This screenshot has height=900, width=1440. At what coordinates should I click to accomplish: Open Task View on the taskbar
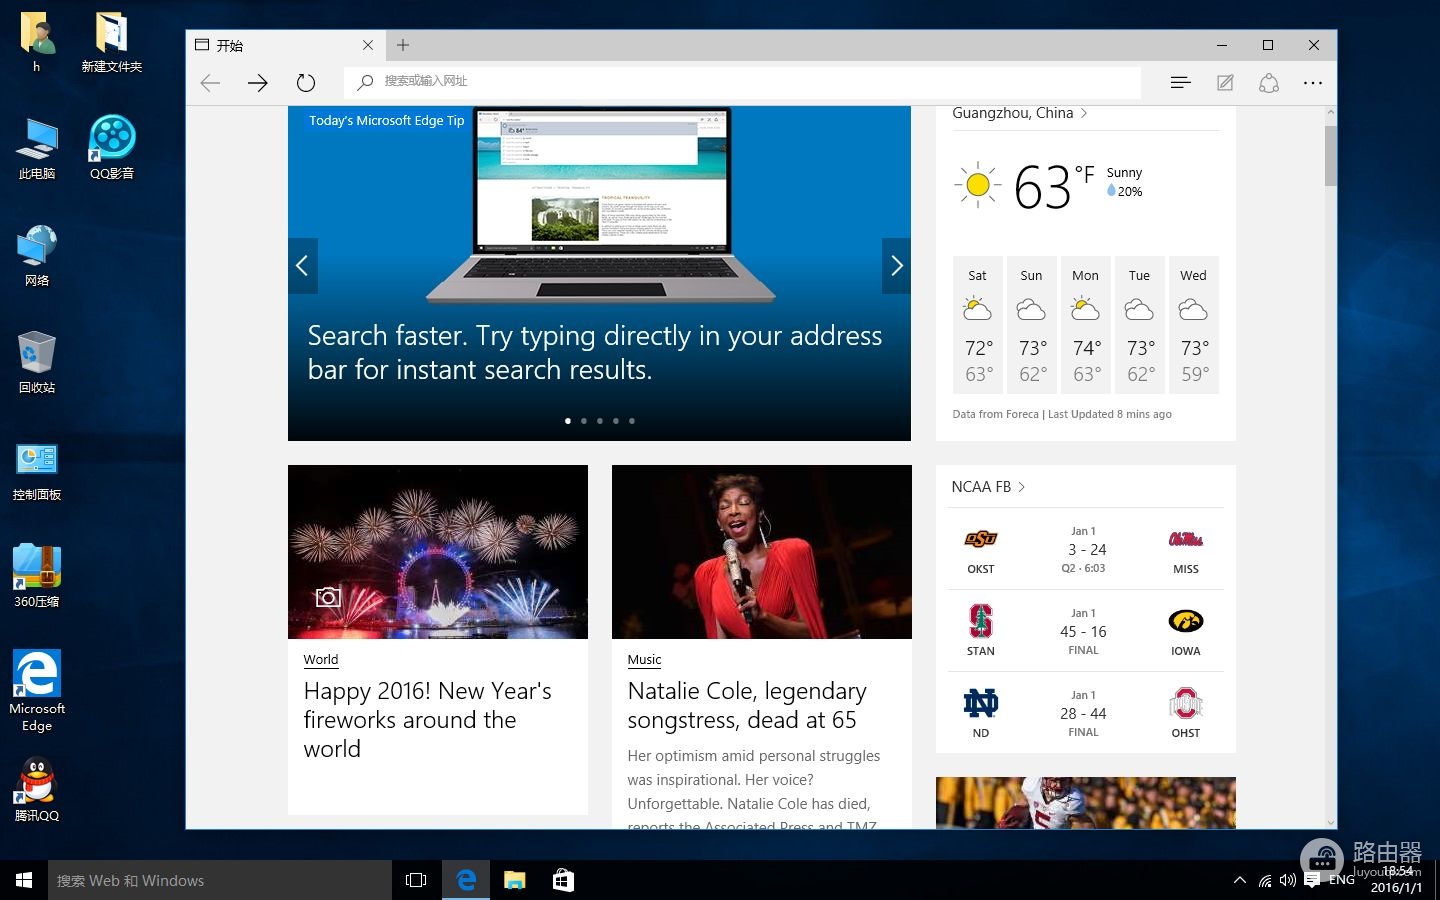pyautogui.click(x=416, y=880)
